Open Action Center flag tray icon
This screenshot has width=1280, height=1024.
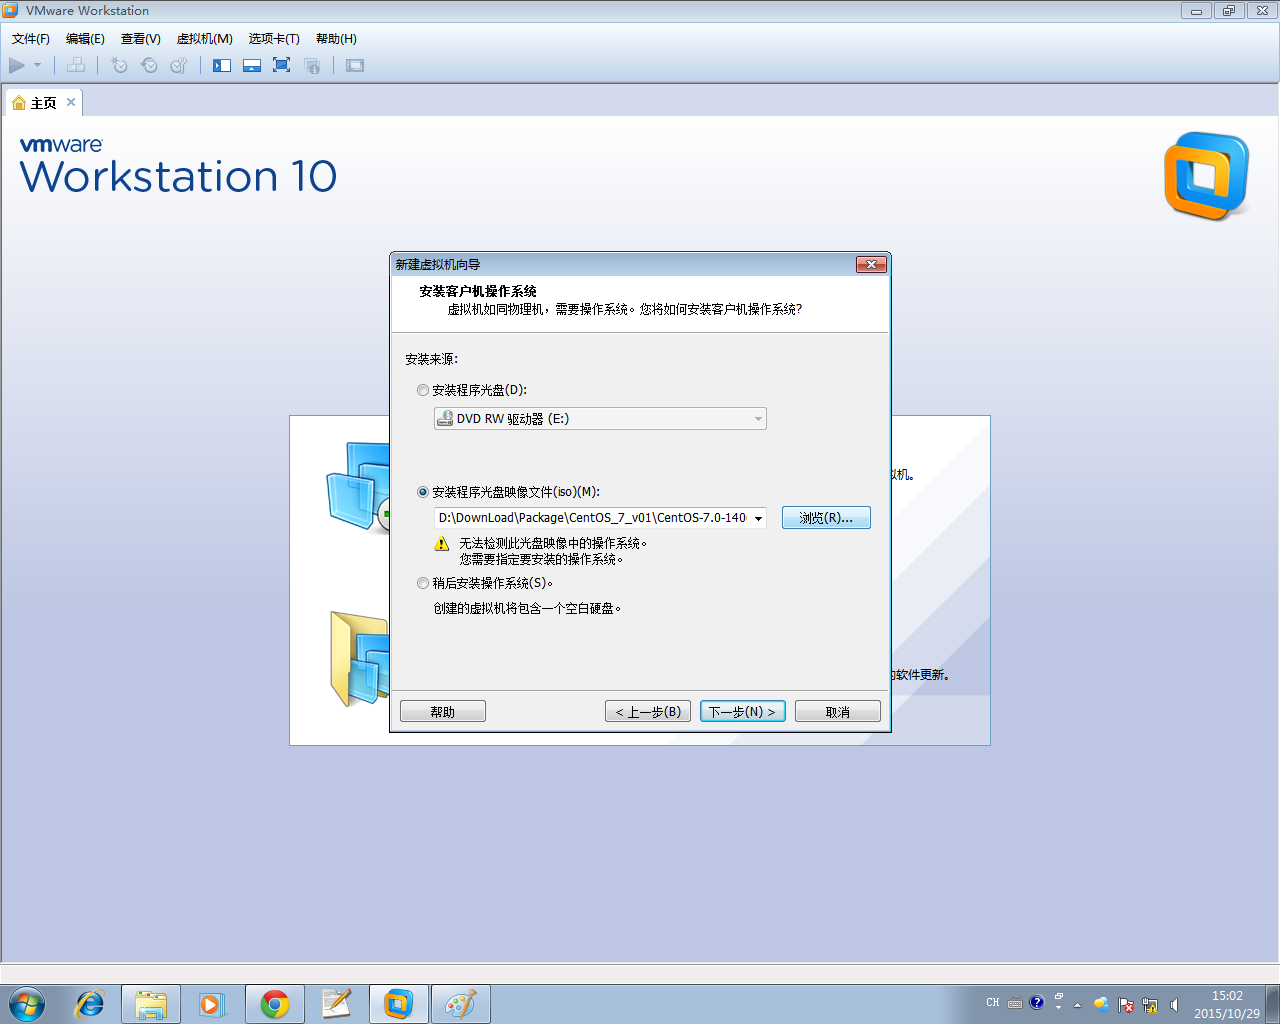tap(1126, 1005)
